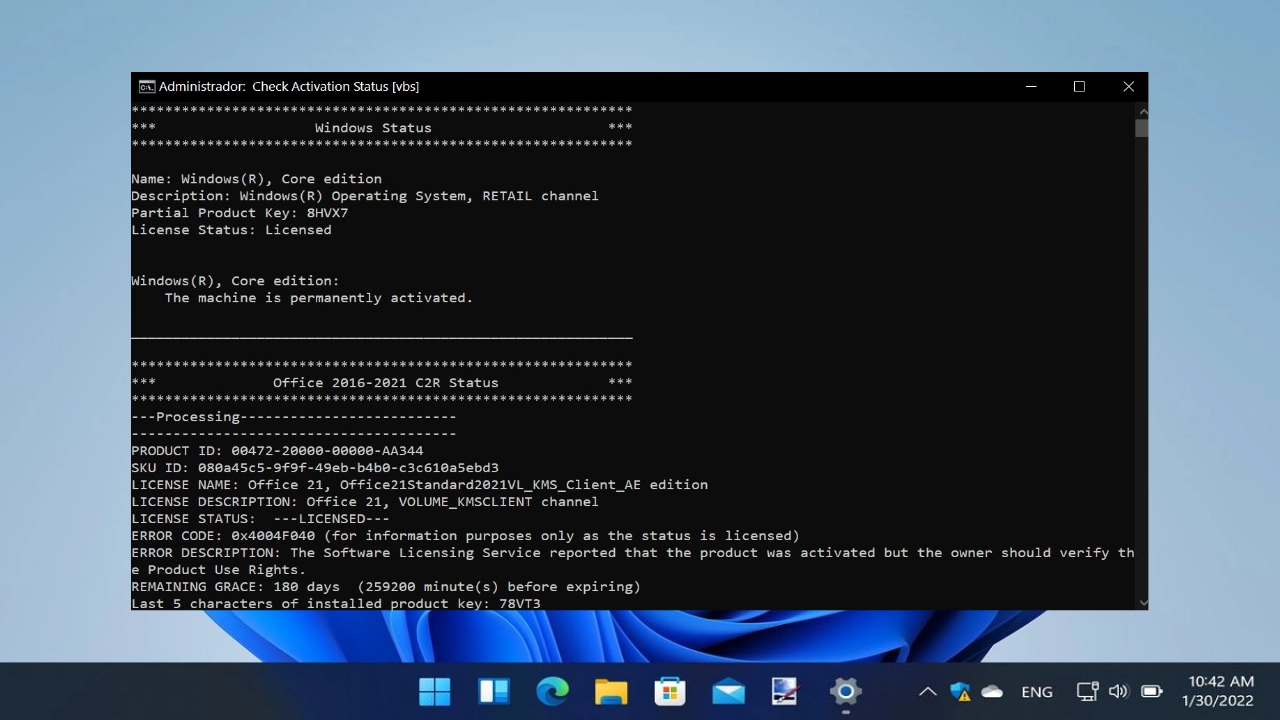This screenshot has height=720, width=1280.
Task: Click 'LICENSE STATUS: ---LICENSED---' line
Action: 260,519
